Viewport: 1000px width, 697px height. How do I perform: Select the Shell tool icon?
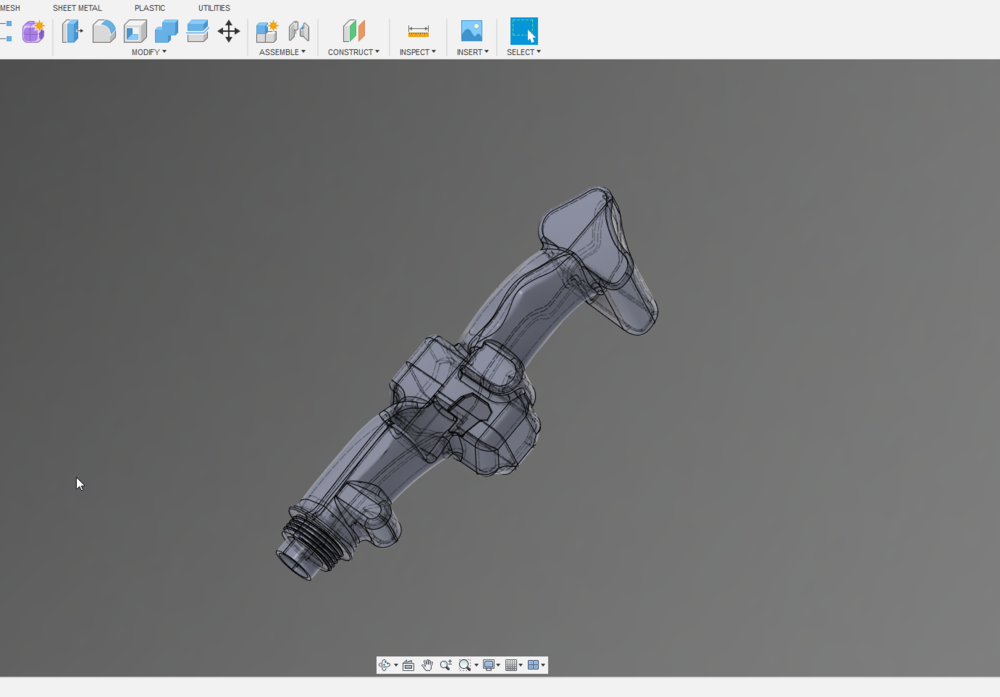[135, 31]
